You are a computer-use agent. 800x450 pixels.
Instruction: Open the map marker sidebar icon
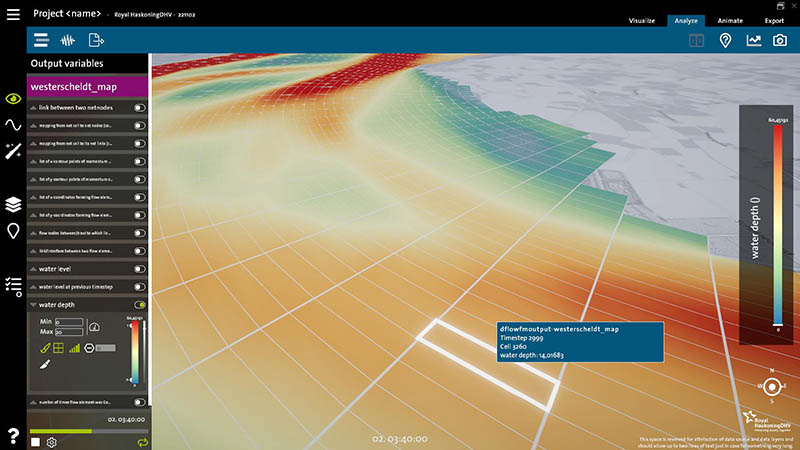click(13, 231)
